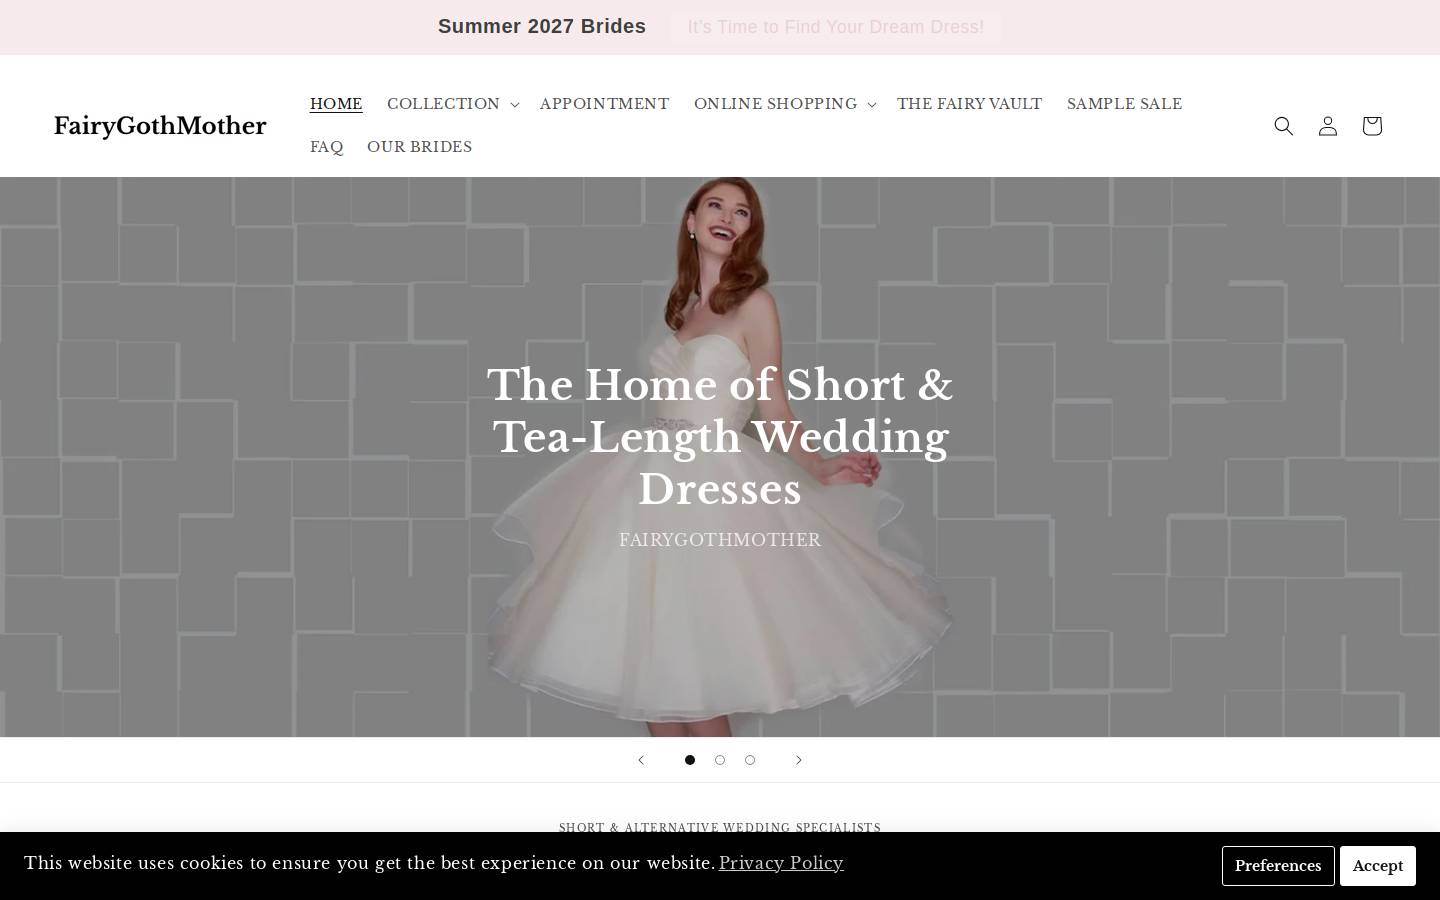Screen dimensions: 1440x900
Task: Accept the cookies
Action: (1378, 866)
